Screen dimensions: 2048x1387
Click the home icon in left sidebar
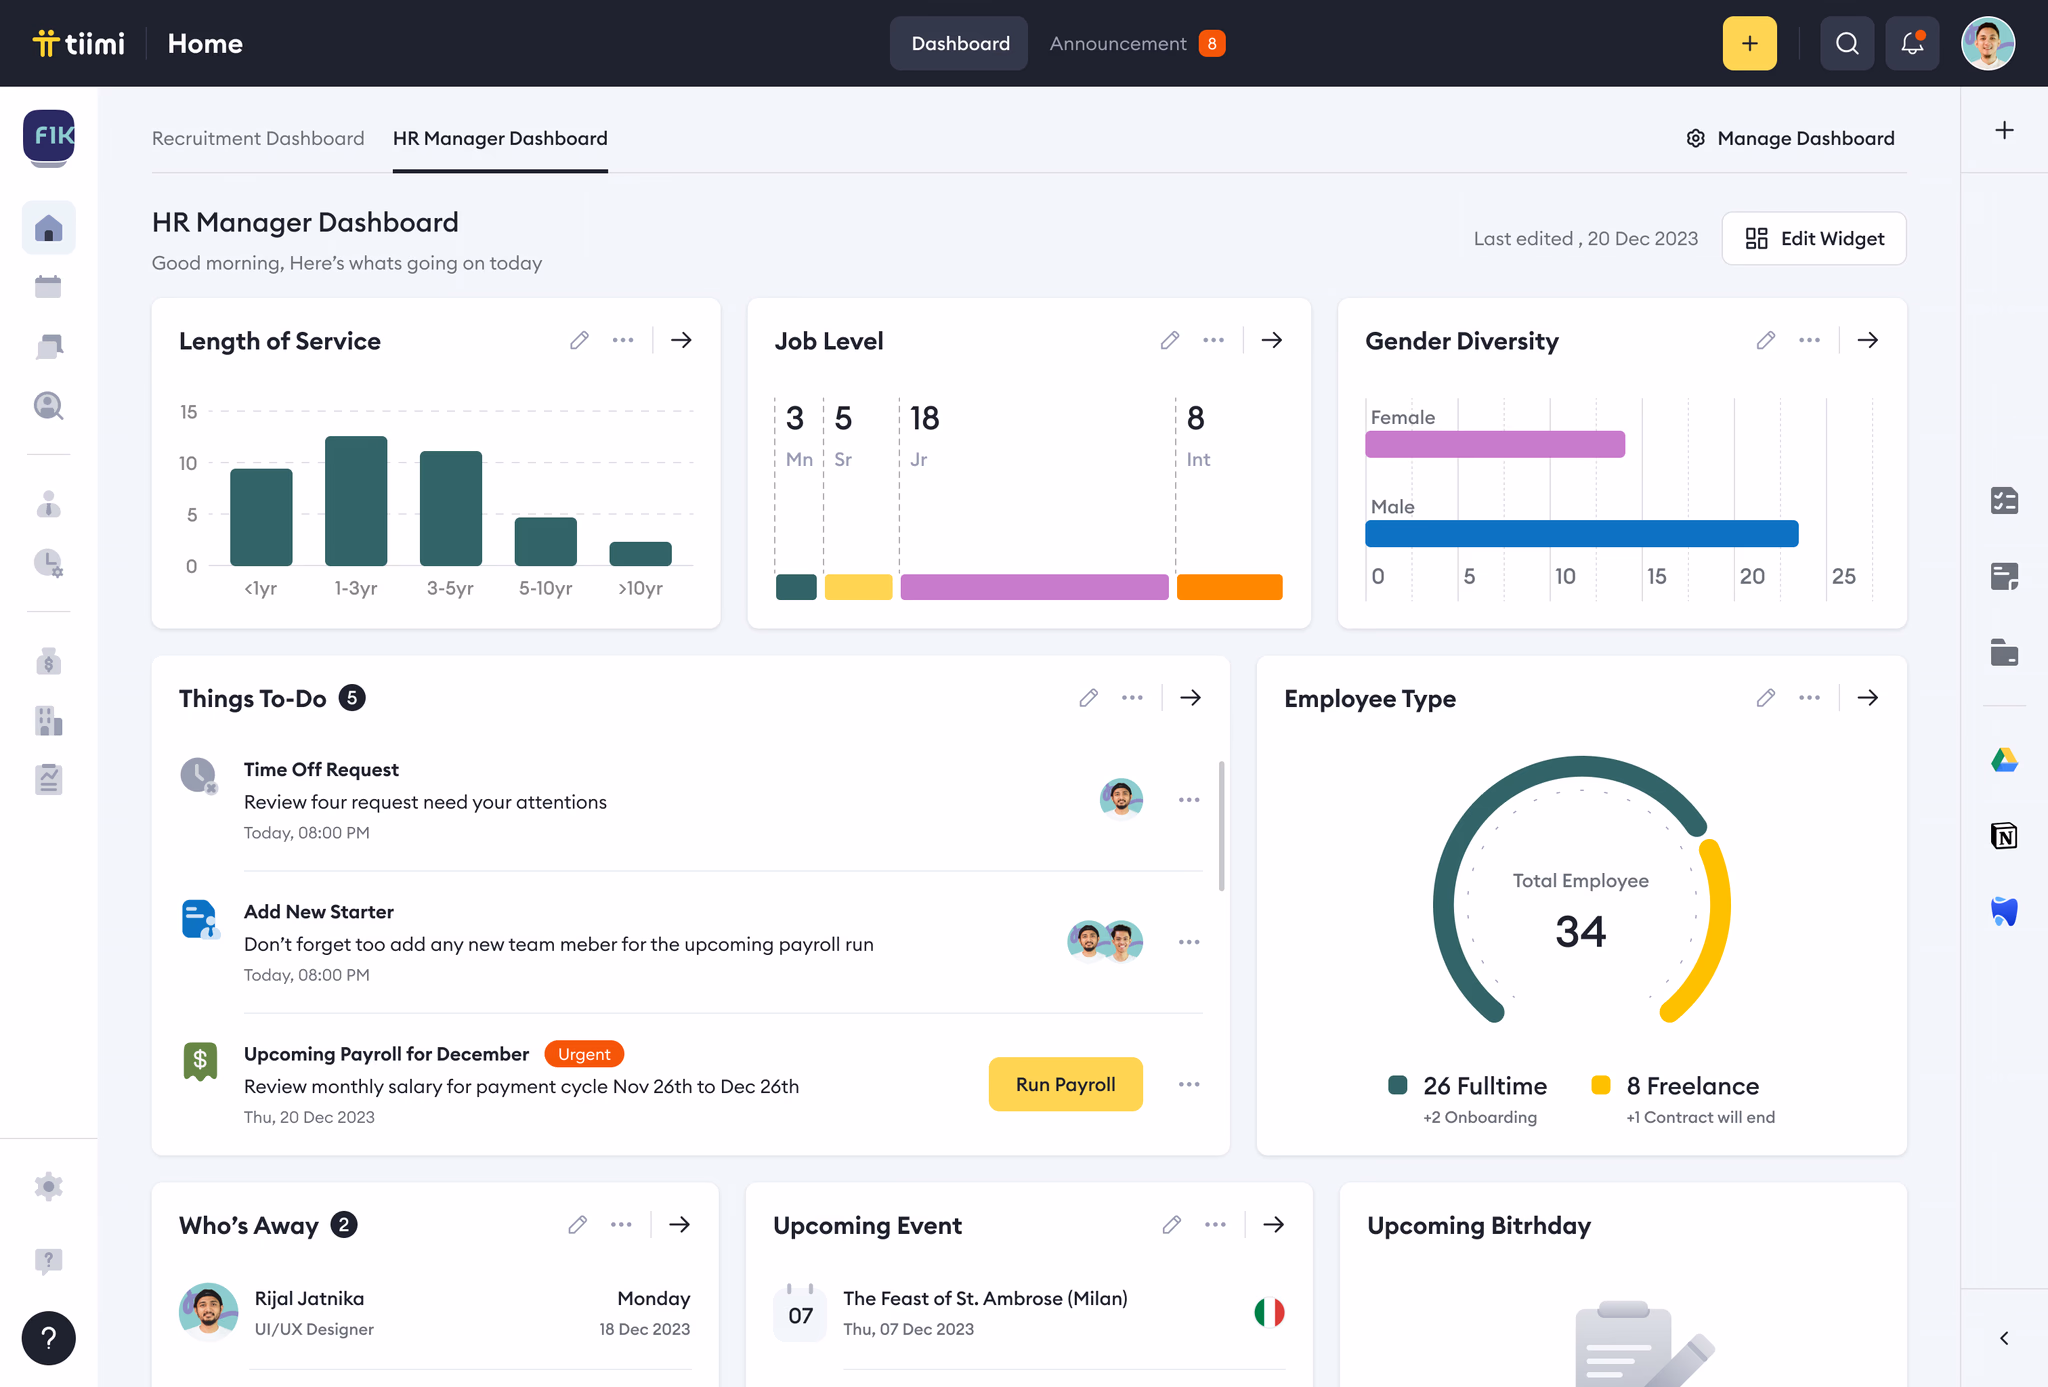48,229
